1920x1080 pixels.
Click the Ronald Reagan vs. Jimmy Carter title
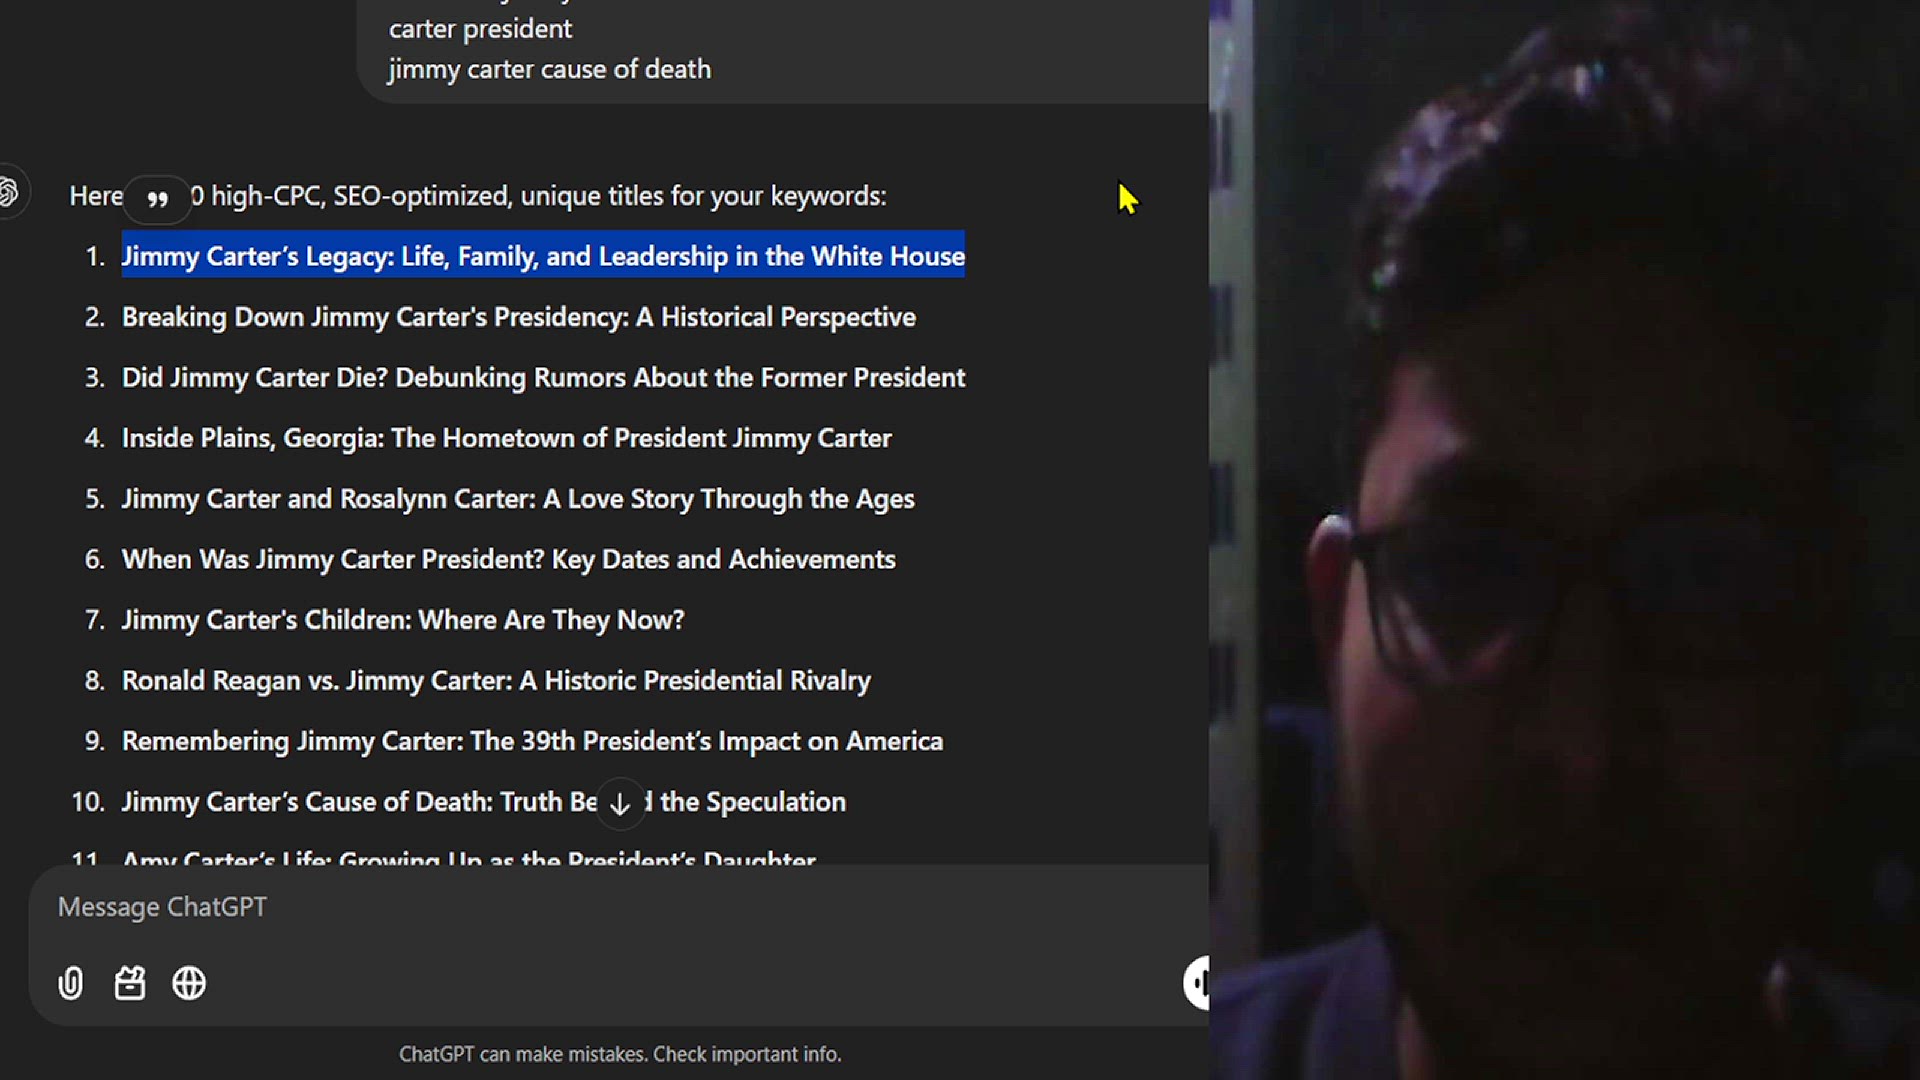(496, 681)
